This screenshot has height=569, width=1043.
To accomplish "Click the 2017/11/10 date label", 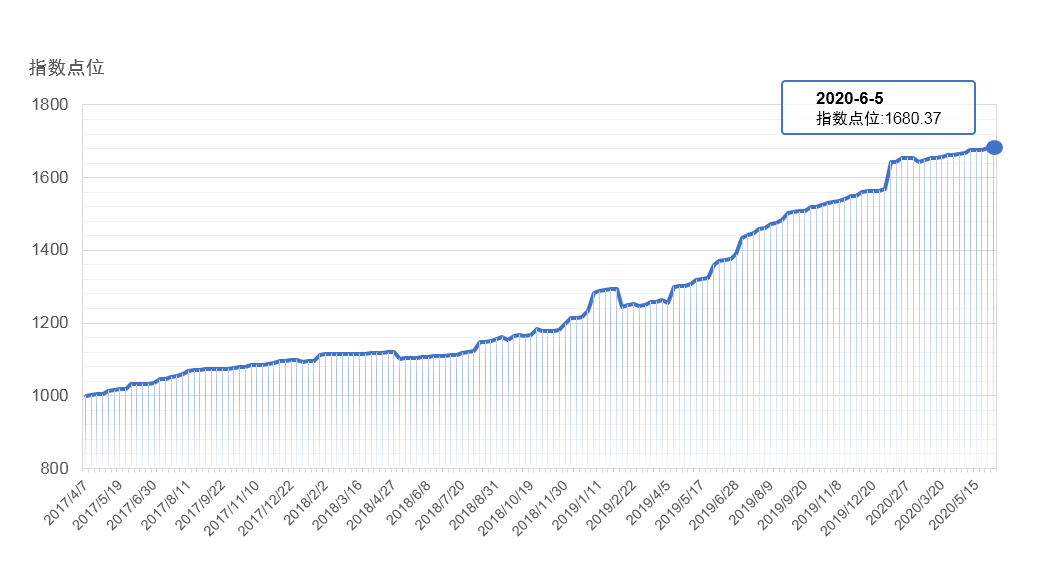I will point(231,506).
